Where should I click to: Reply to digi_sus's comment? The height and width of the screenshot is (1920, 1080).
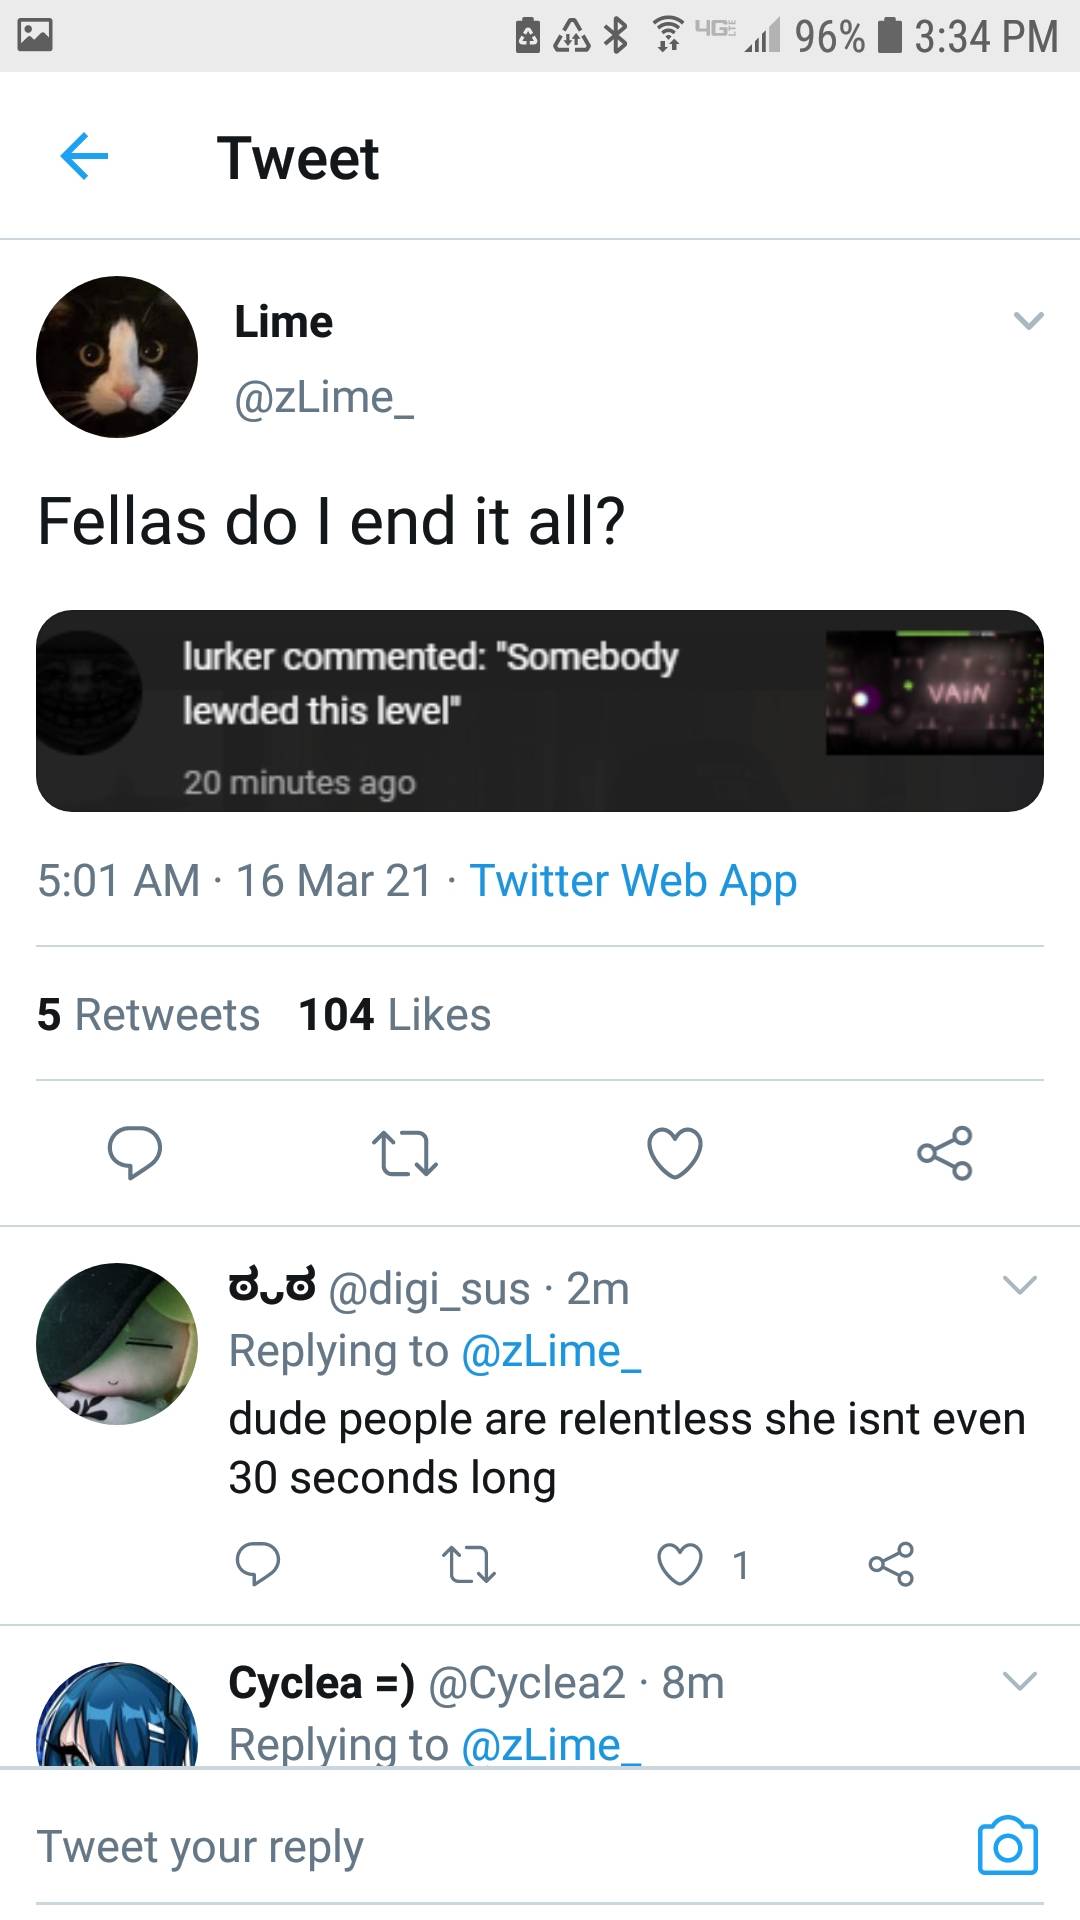point(258,1564)
